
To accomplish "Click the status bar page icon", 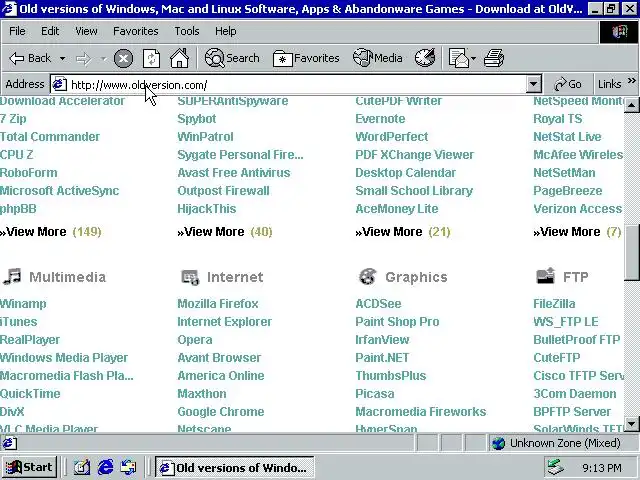I will tap(10, 443).
